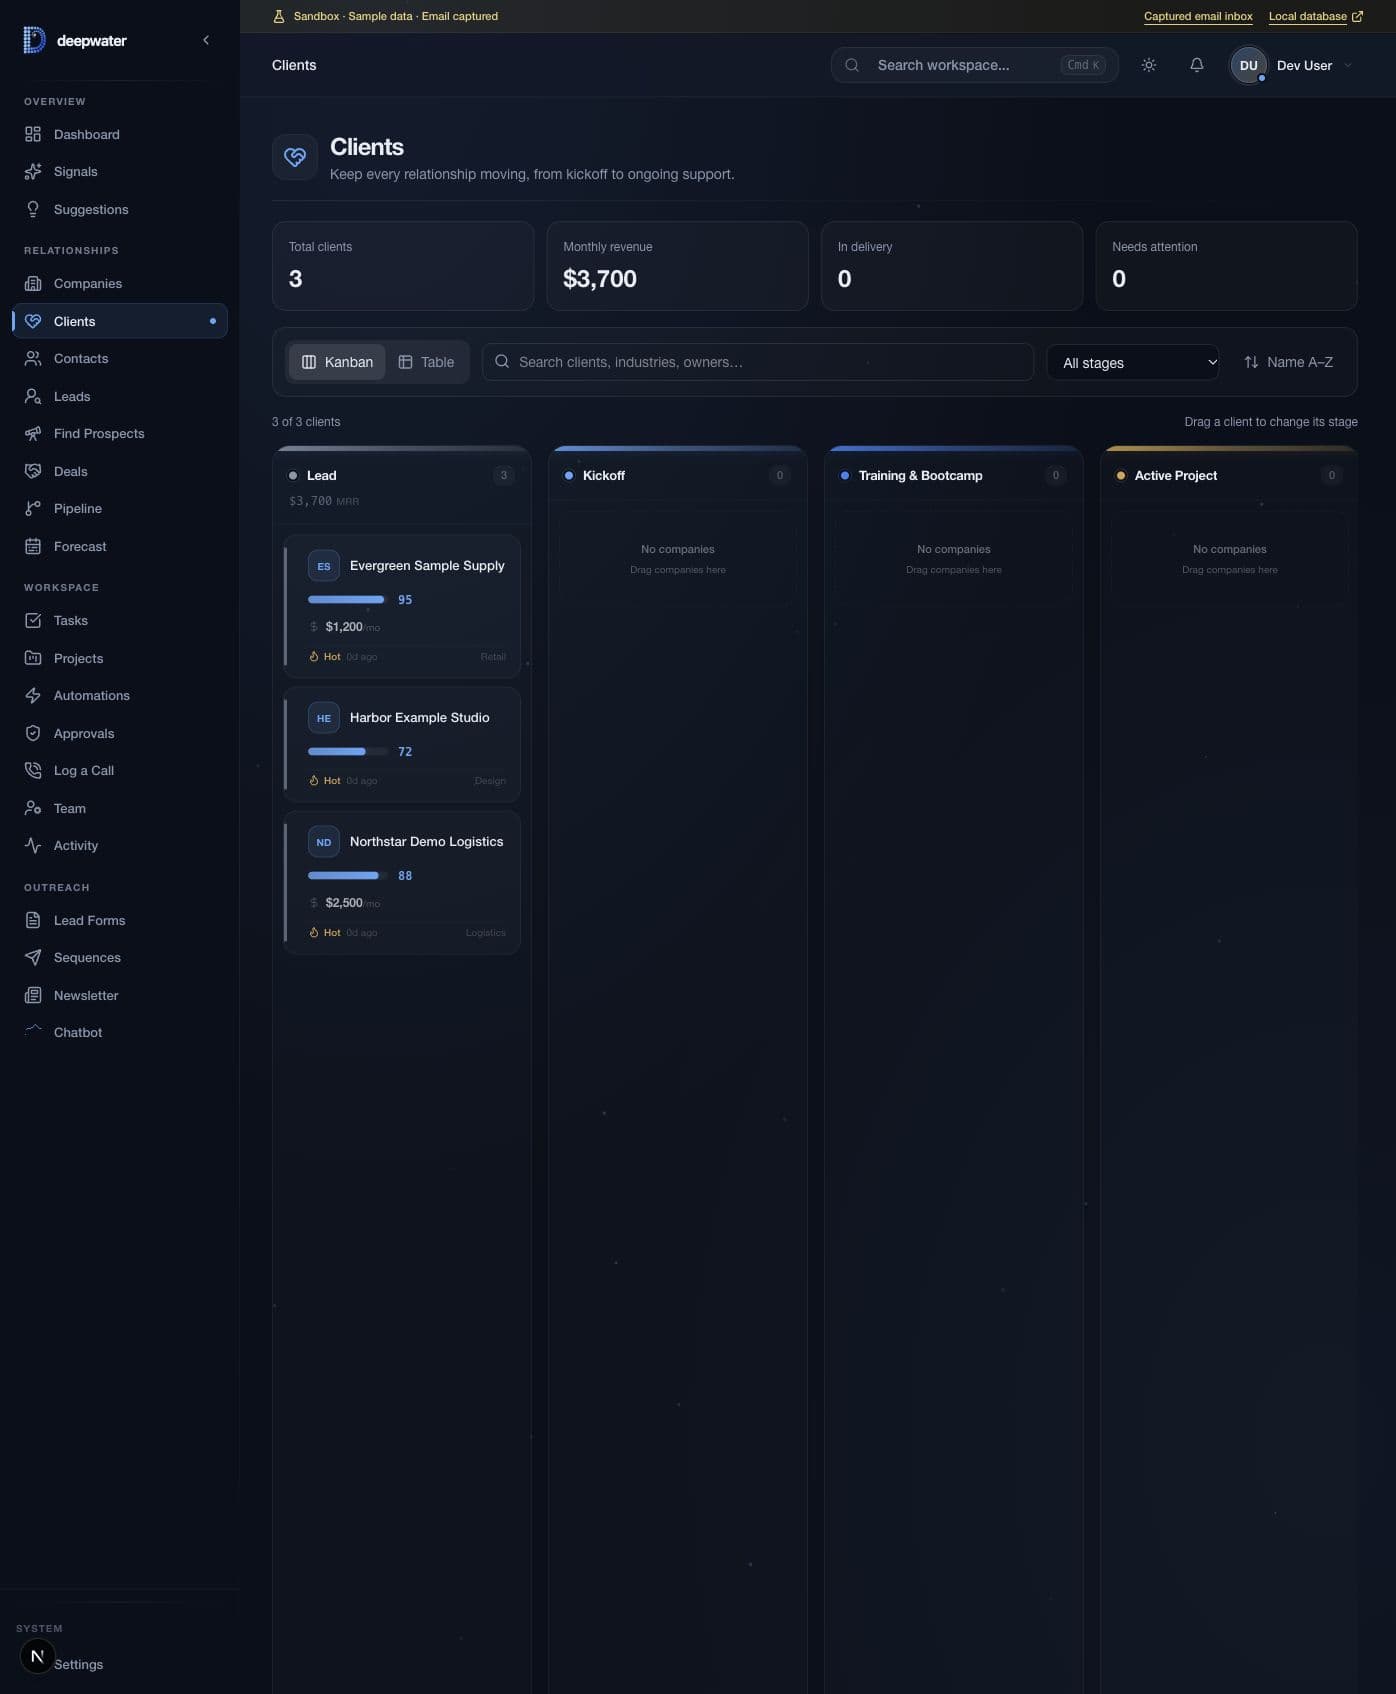This screenshot has height=1694, width=1396.
Task: Open Newsletter in the sidebar
Action: click(120, 995)
